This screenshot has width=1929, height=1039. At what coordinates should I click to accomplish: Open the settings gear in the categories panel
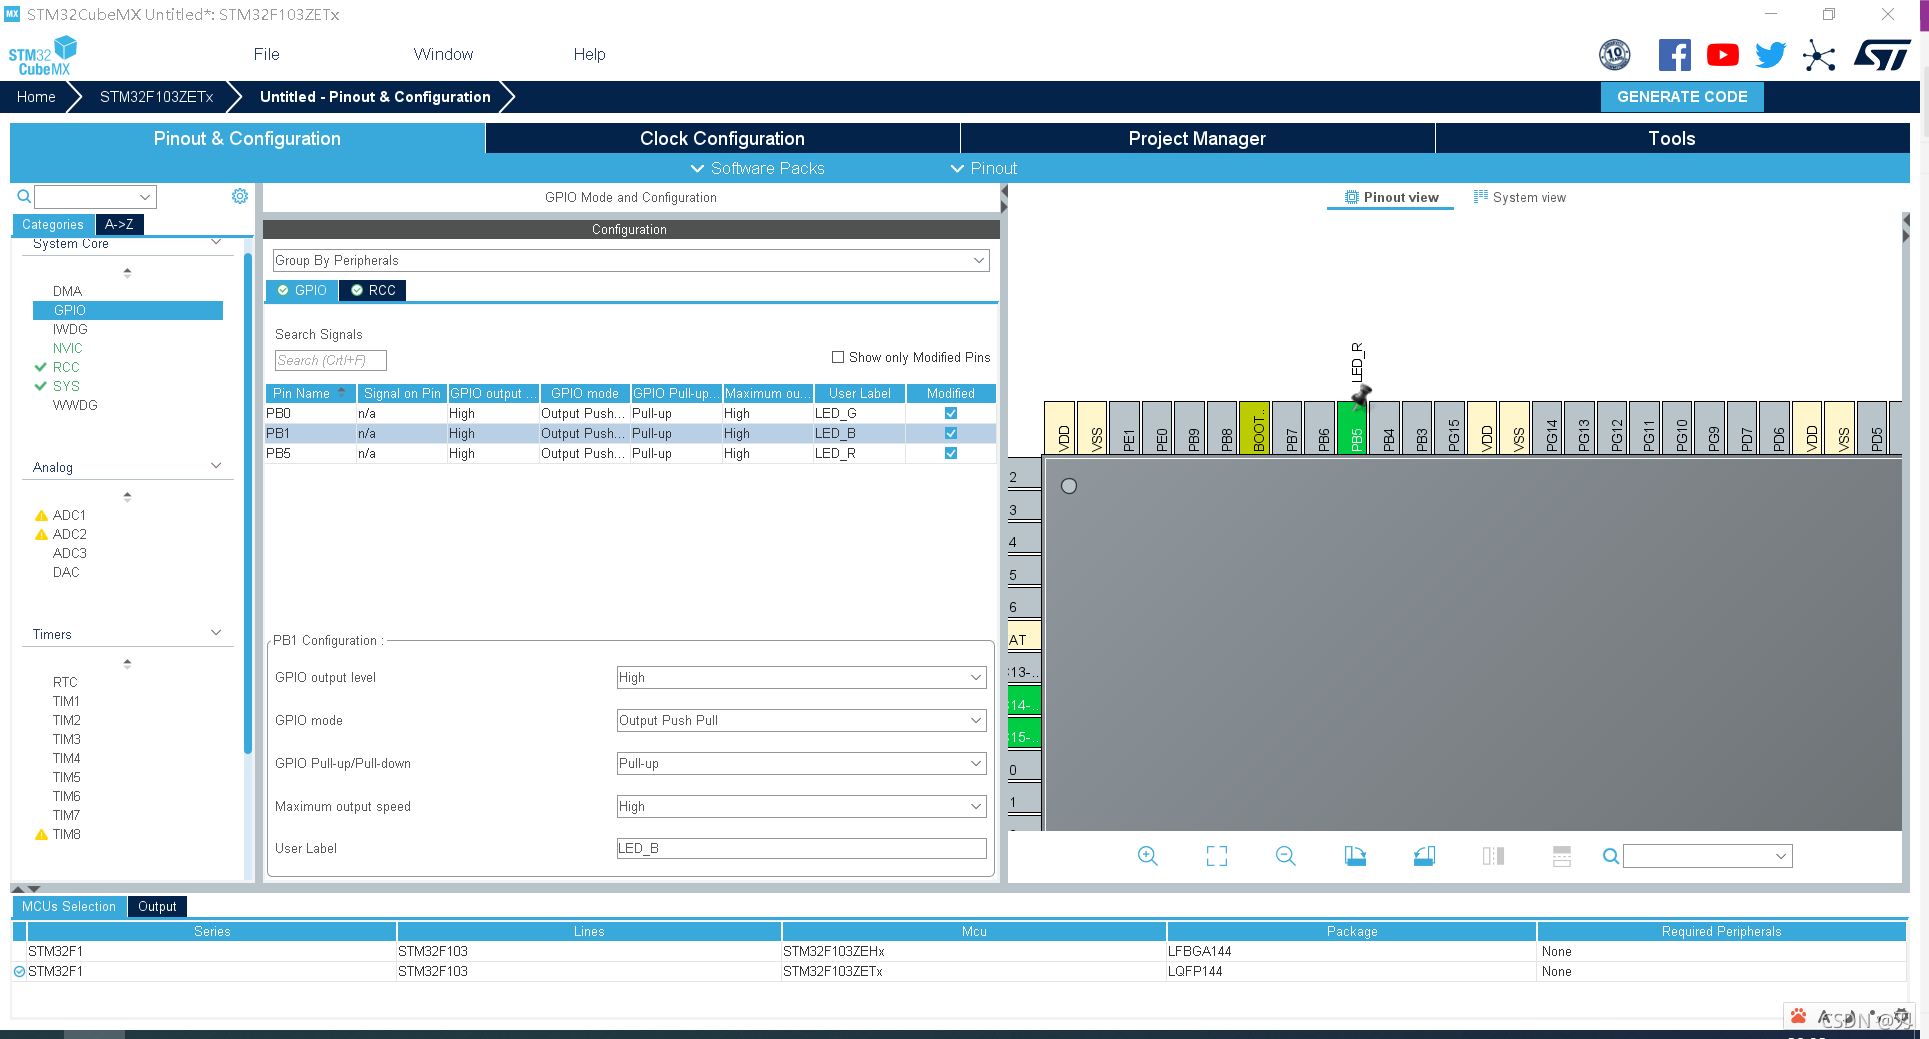point(240,196)
